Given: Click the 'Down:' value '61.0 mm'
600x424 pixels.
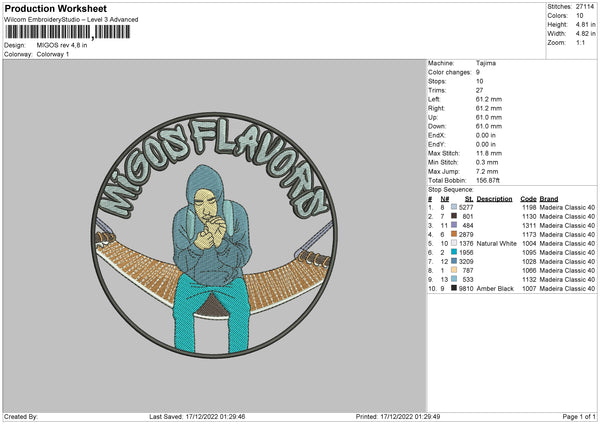Looking at the screenshot, I should pos(489,126).
